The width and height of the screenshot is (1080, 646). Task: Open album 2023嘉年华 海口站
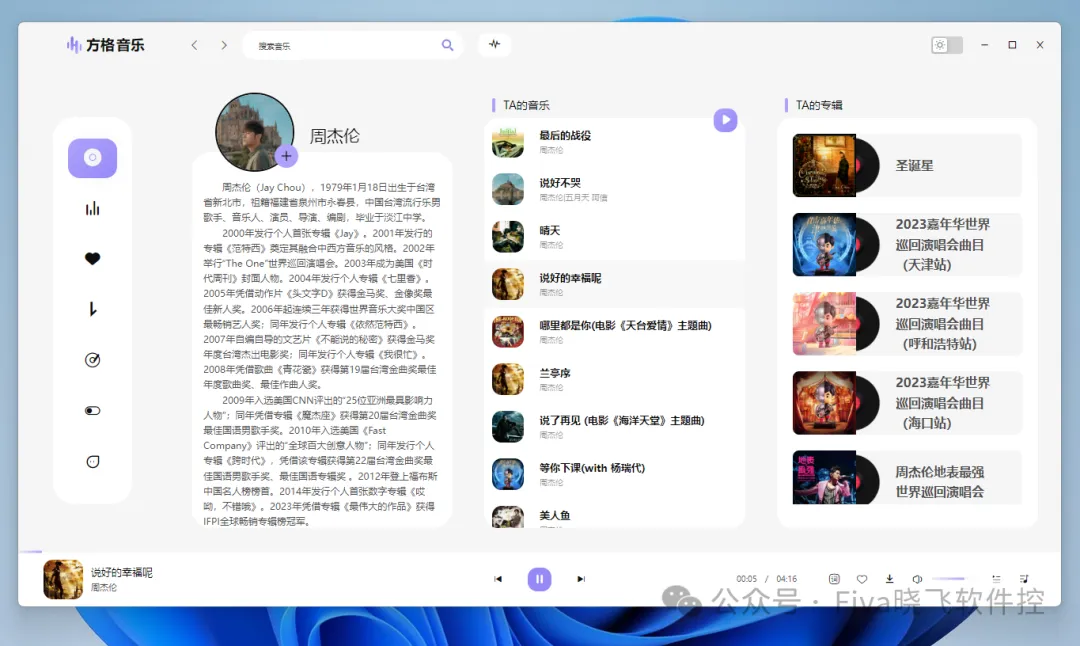906,403
